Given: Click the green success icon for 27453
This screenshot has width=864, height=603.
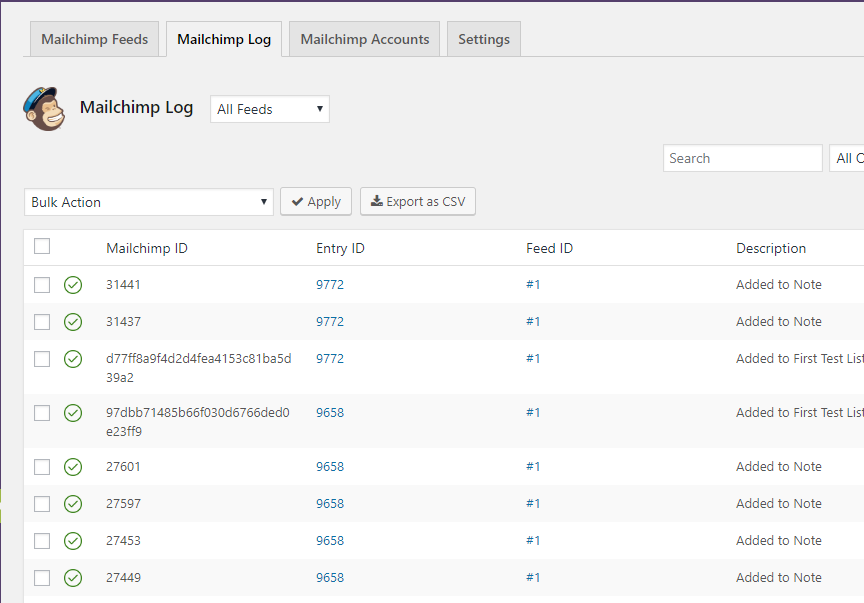Looking at the screenshot, I should (x=73, y=541).
